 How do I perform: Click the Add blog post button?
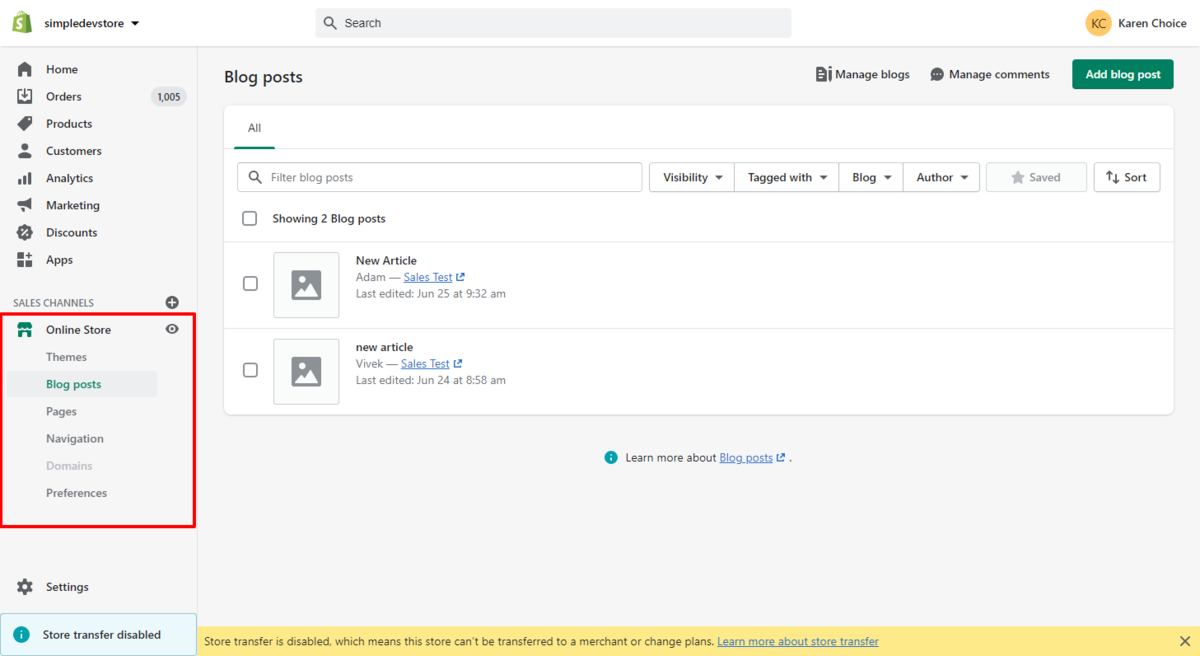pyautogui.click(x=1123, y=74)
